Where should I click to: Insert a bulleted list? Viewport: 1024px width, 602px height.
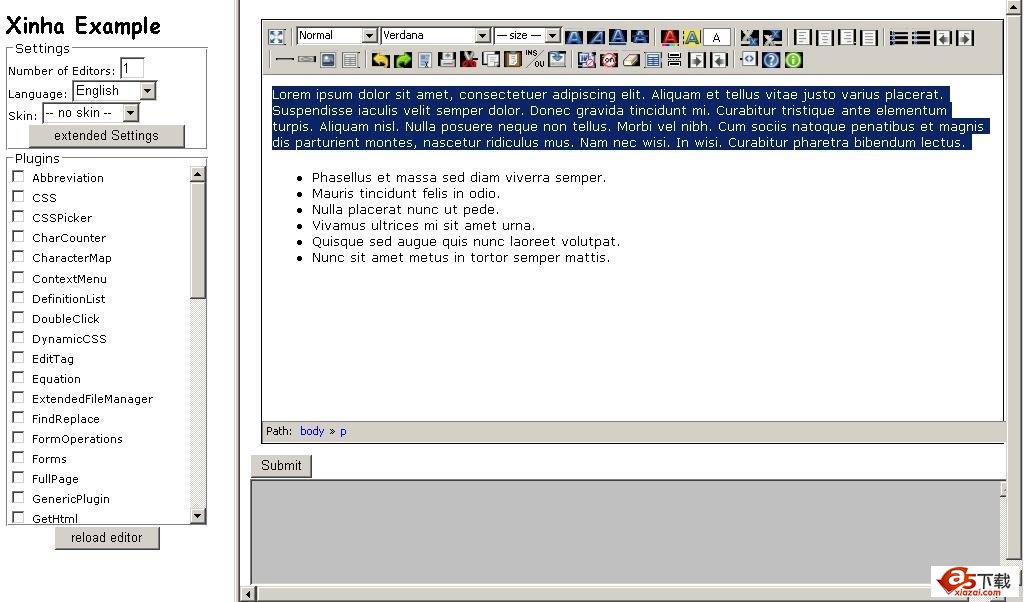pos(921,37)
